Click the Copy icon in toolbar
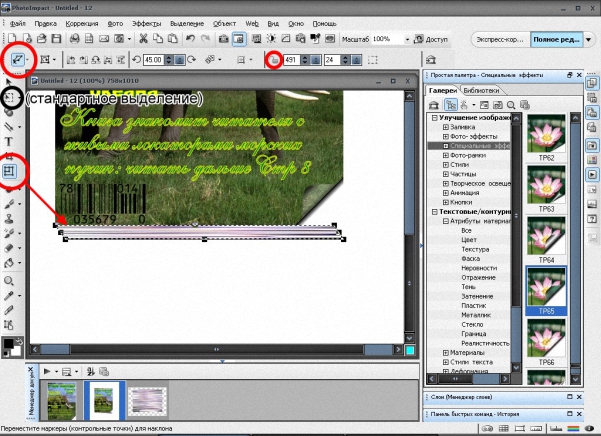 158,39
